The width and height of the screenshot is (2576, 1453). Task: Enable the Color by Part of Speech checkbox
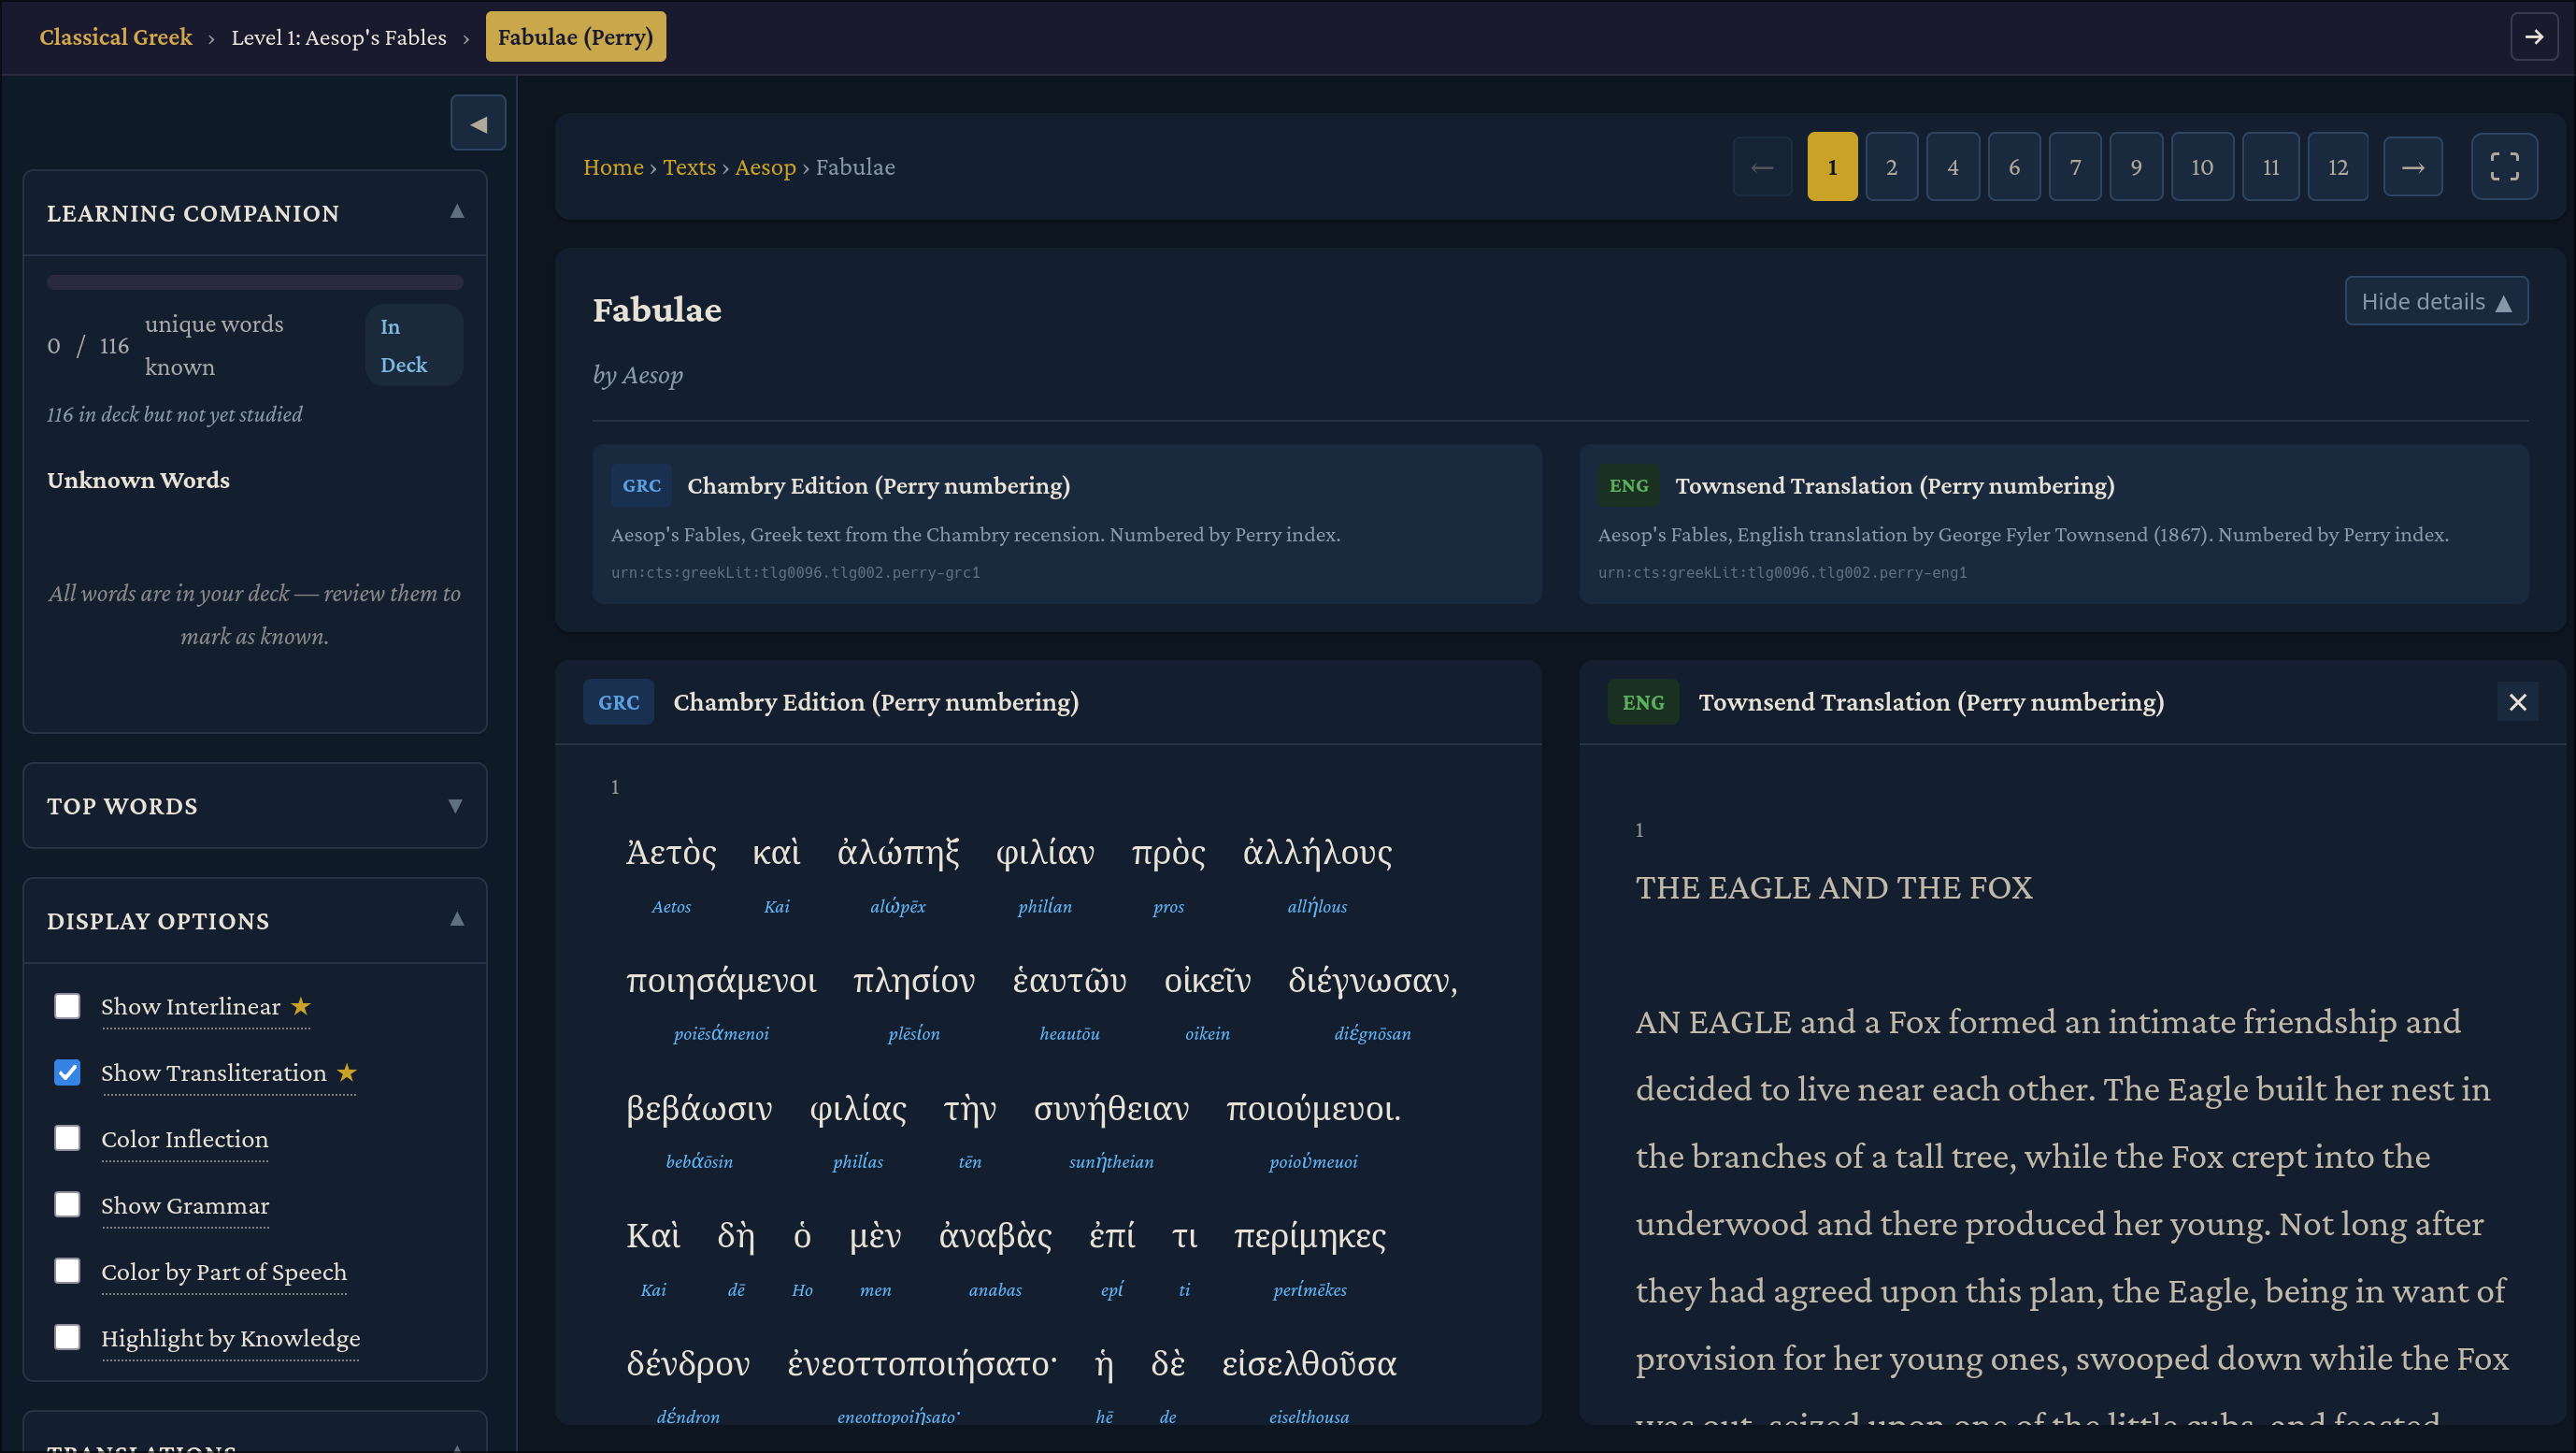tap(67, 1271)
